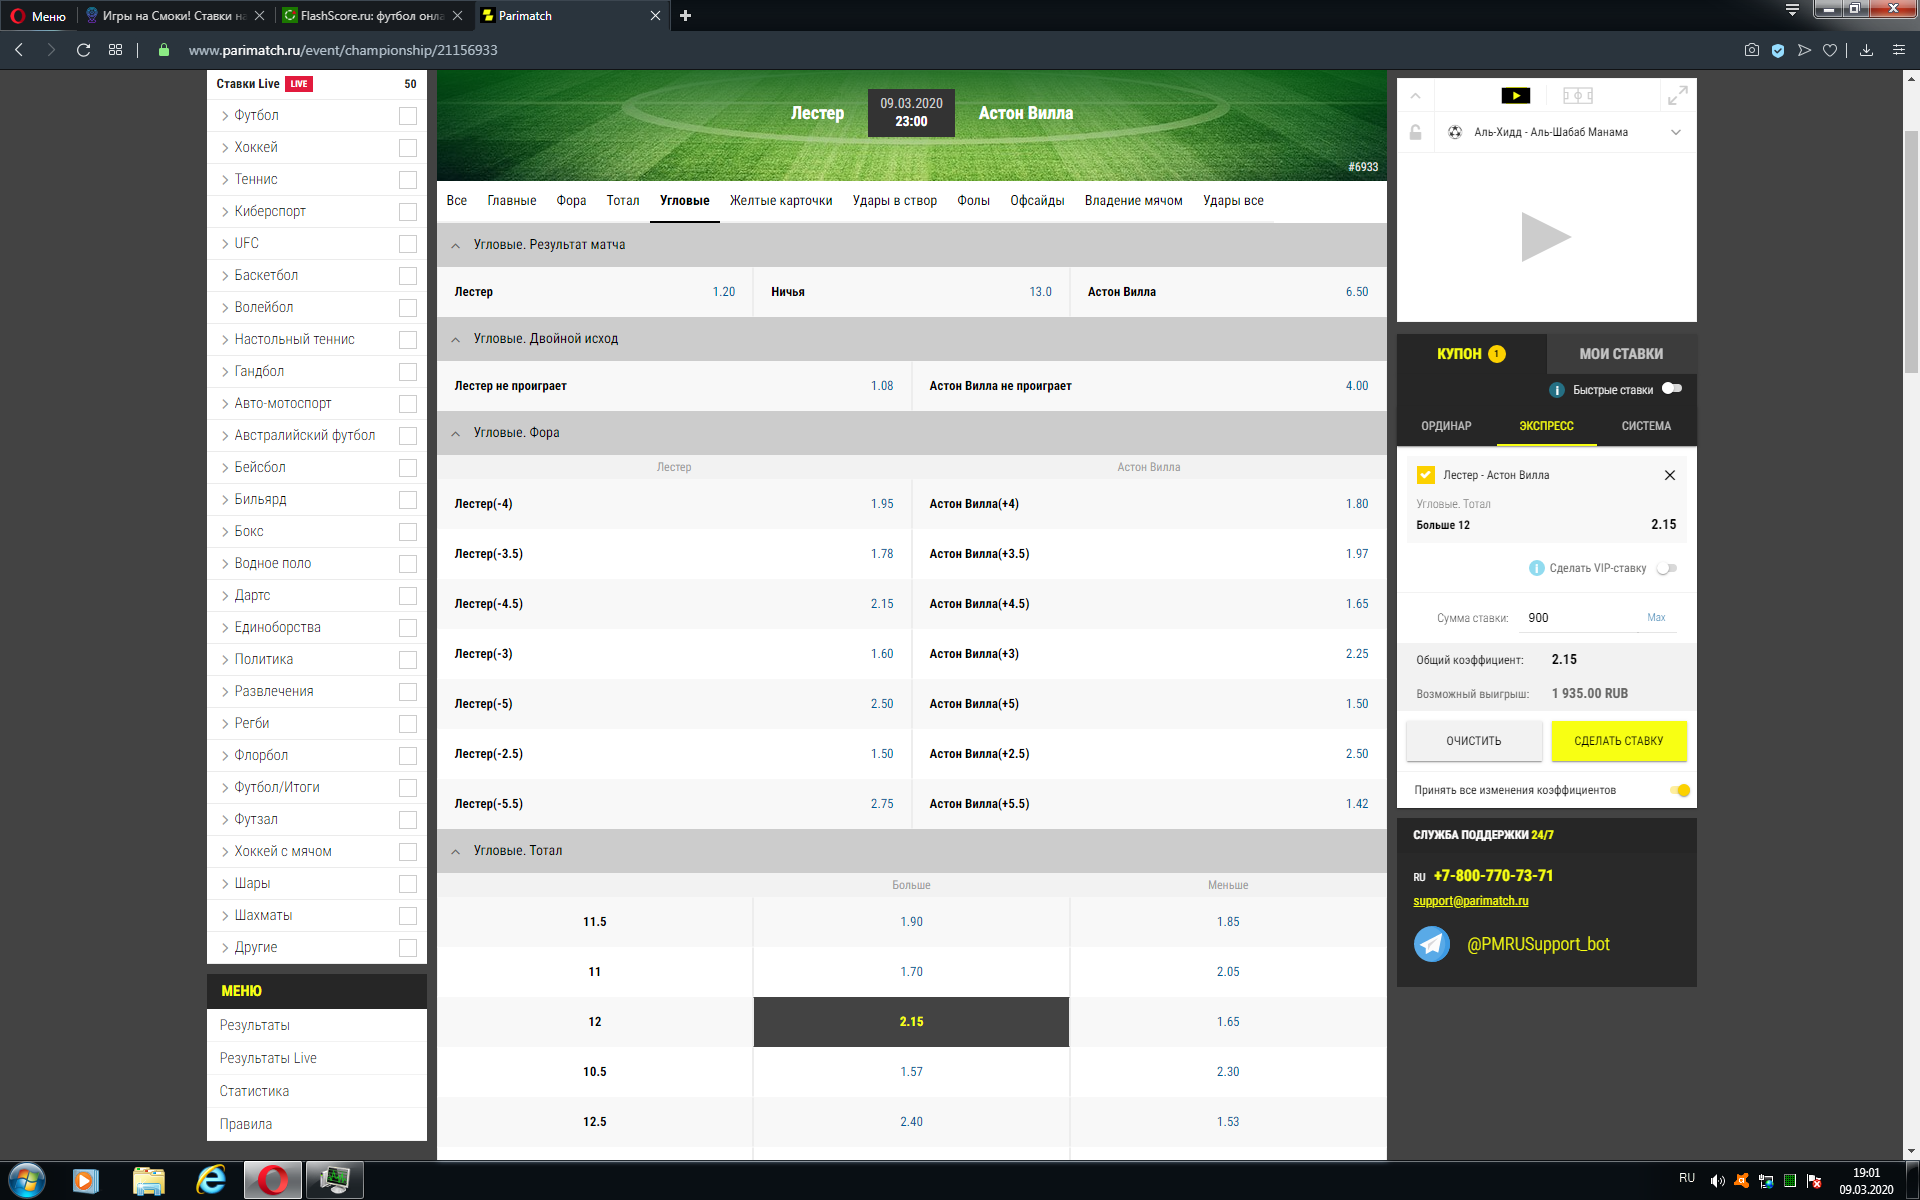Select the ОРДИНАР bet type tab
The width and height of the screenshot is (1920, 1200).
[1446, 426]
